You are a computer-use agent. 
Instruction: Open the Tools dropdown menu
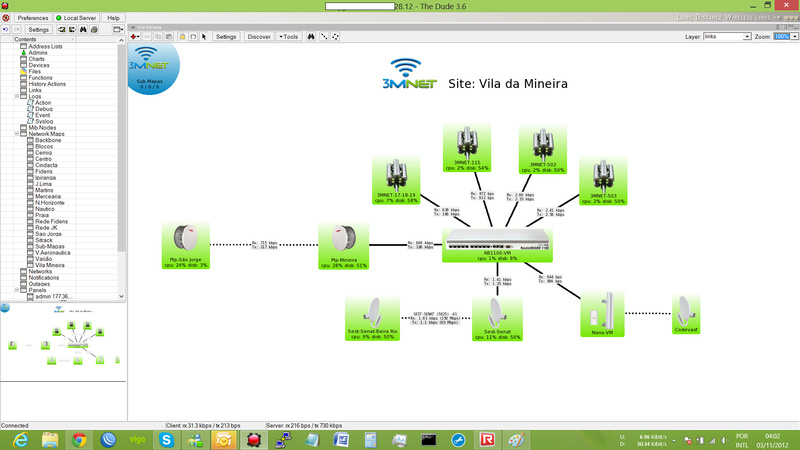(x=289, y=37)
